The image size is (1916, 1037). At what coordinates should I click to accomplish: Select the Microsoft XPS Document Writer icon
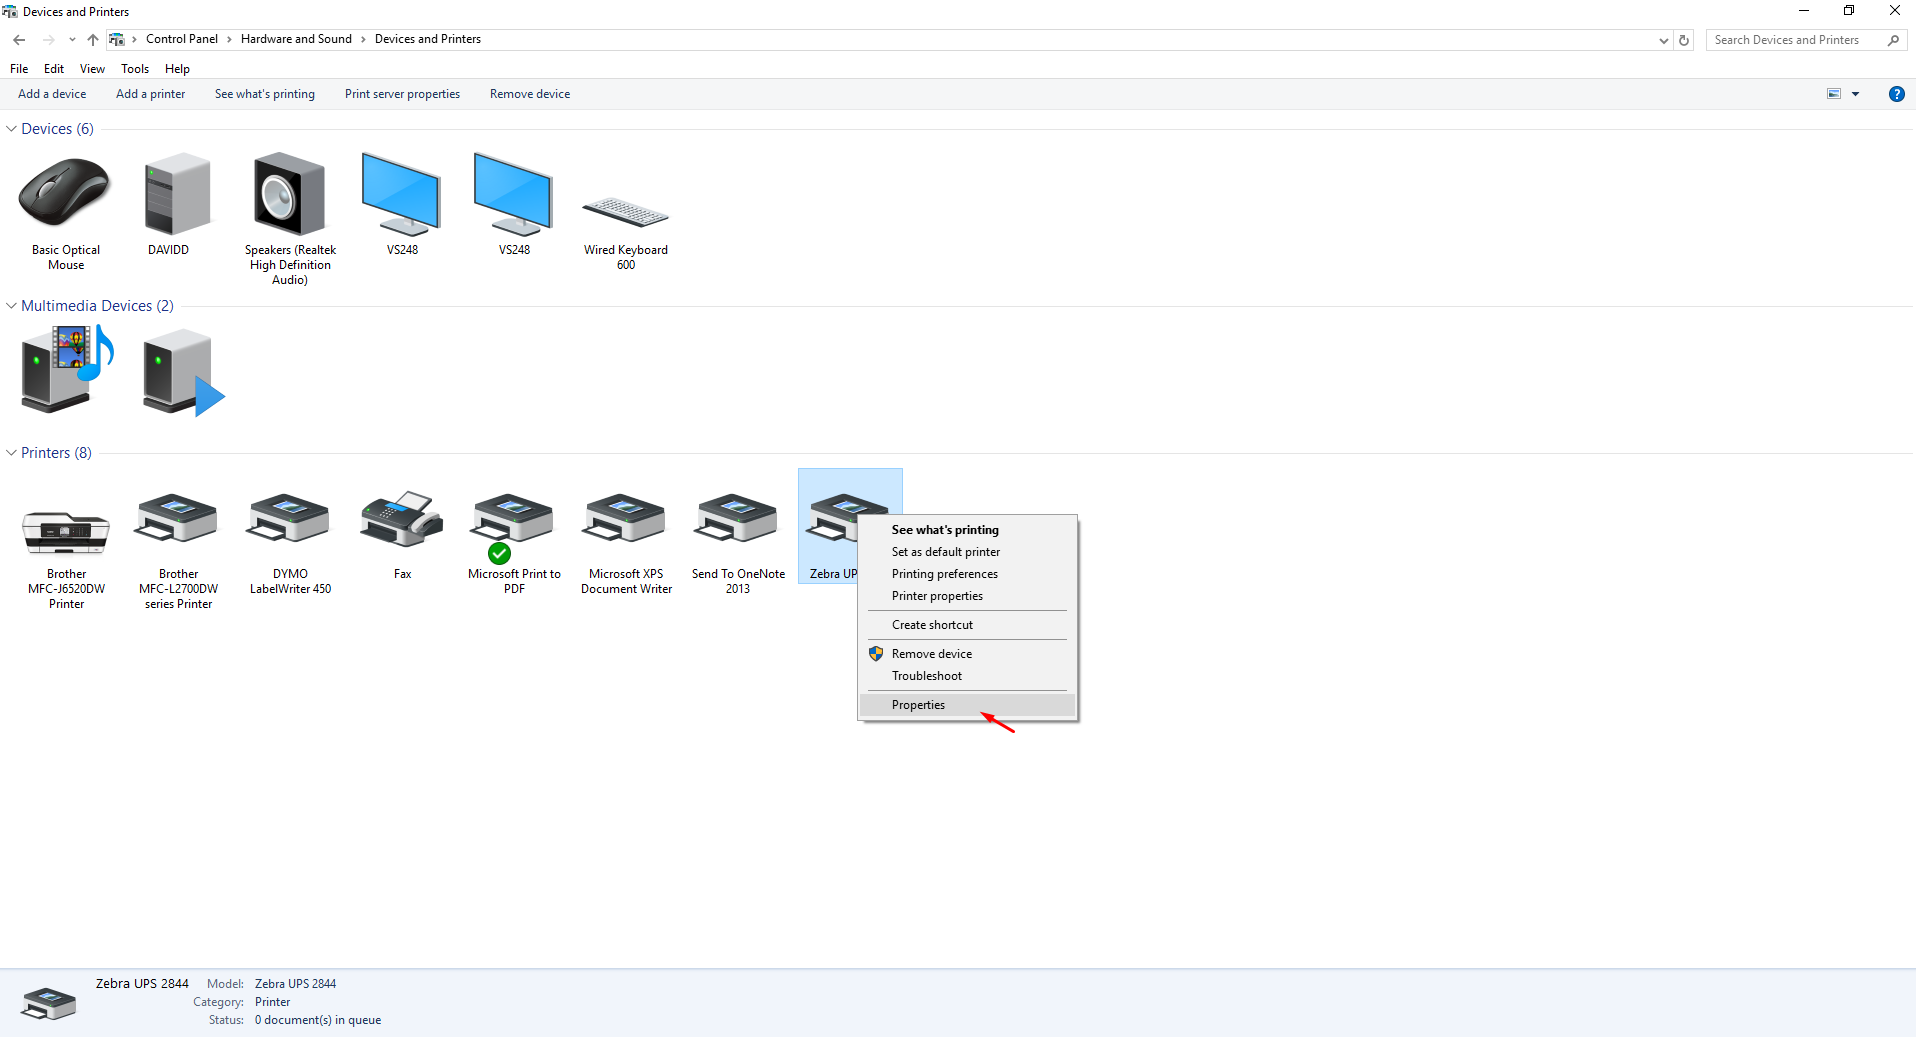coord(626,518)
